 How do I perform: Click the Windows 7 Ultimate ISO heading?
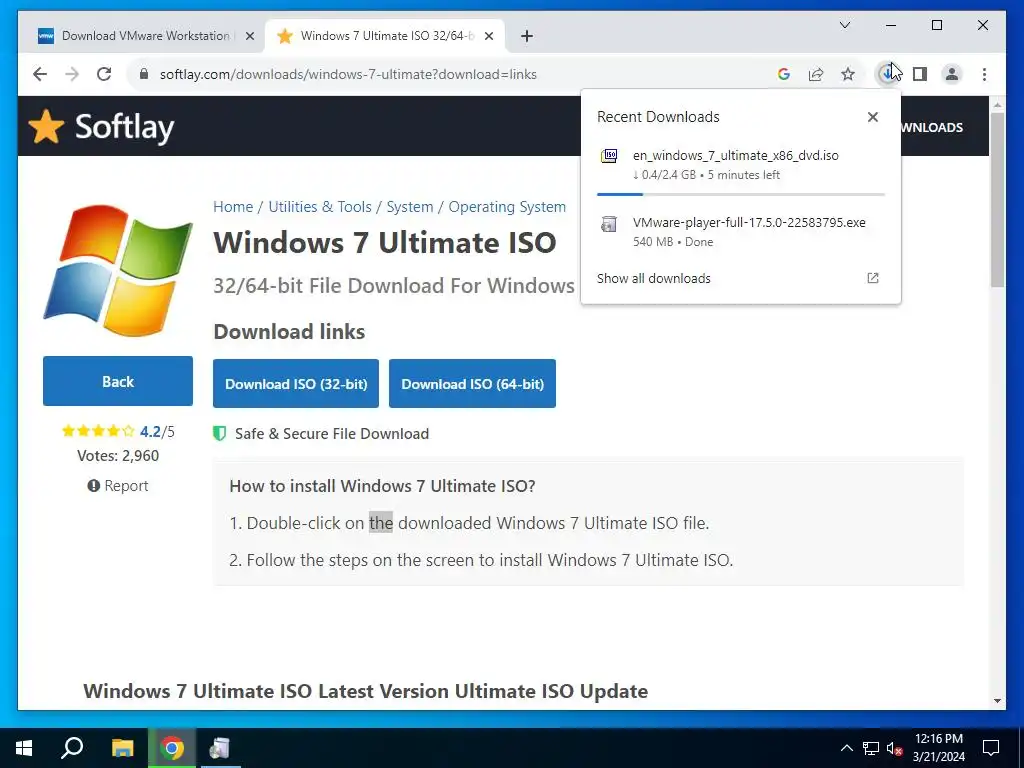tap(385, 243)
